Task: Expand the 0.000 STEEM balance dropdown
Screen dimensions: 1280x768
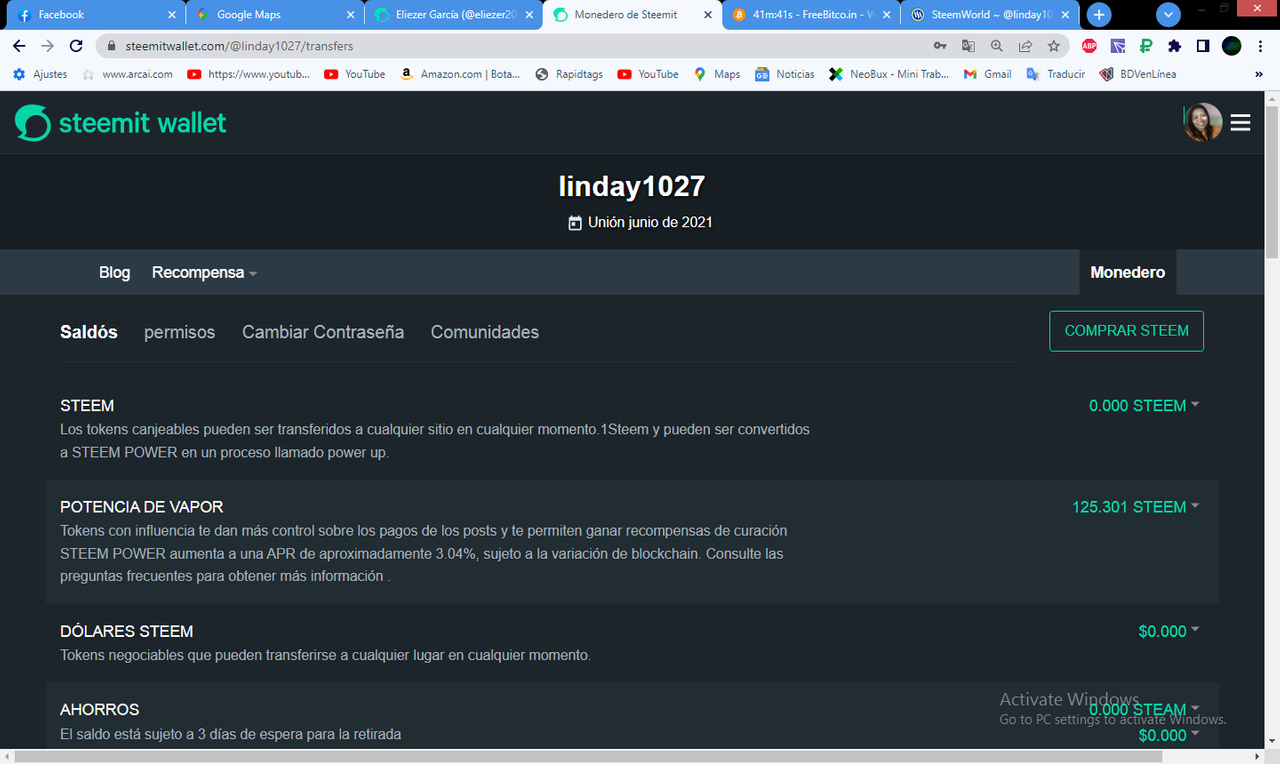Action: 1144,405
